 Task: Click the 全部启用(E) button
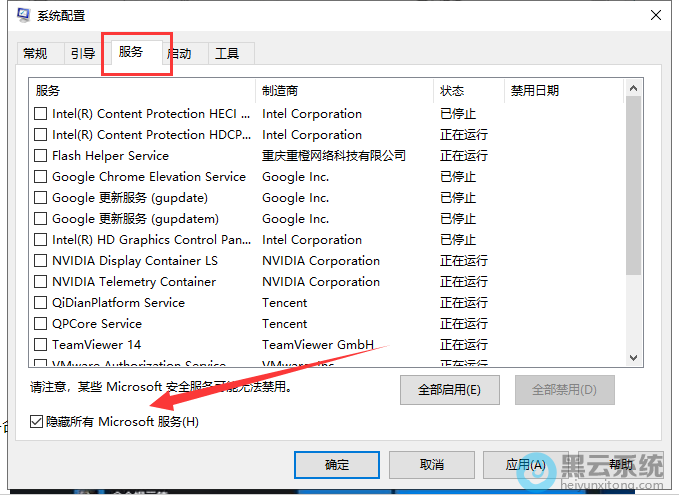[449, 389]
